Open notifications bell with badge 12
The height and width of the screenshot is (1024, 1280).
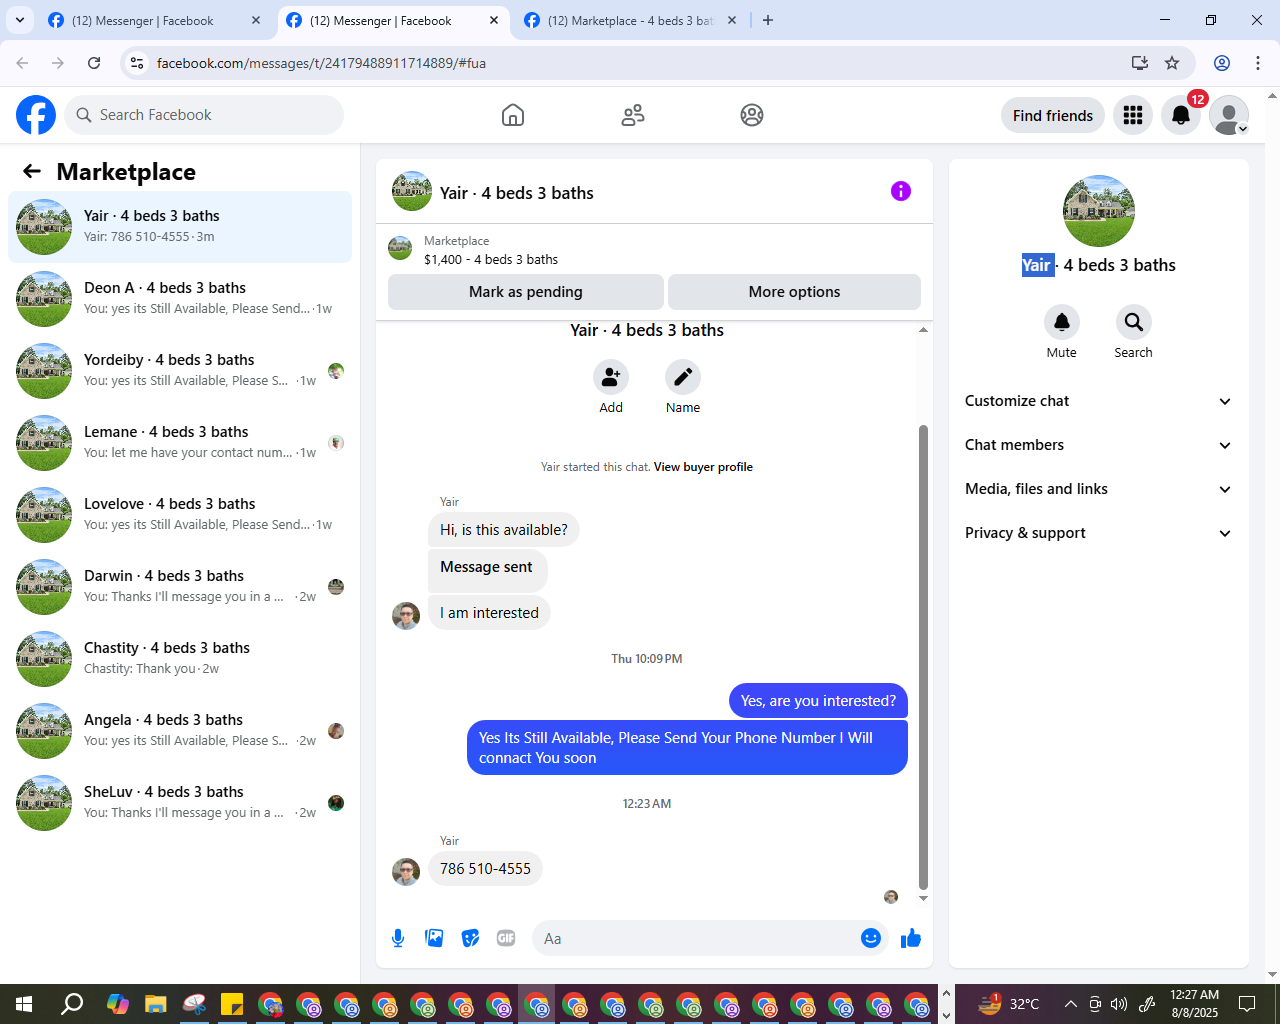point(1181,115)
